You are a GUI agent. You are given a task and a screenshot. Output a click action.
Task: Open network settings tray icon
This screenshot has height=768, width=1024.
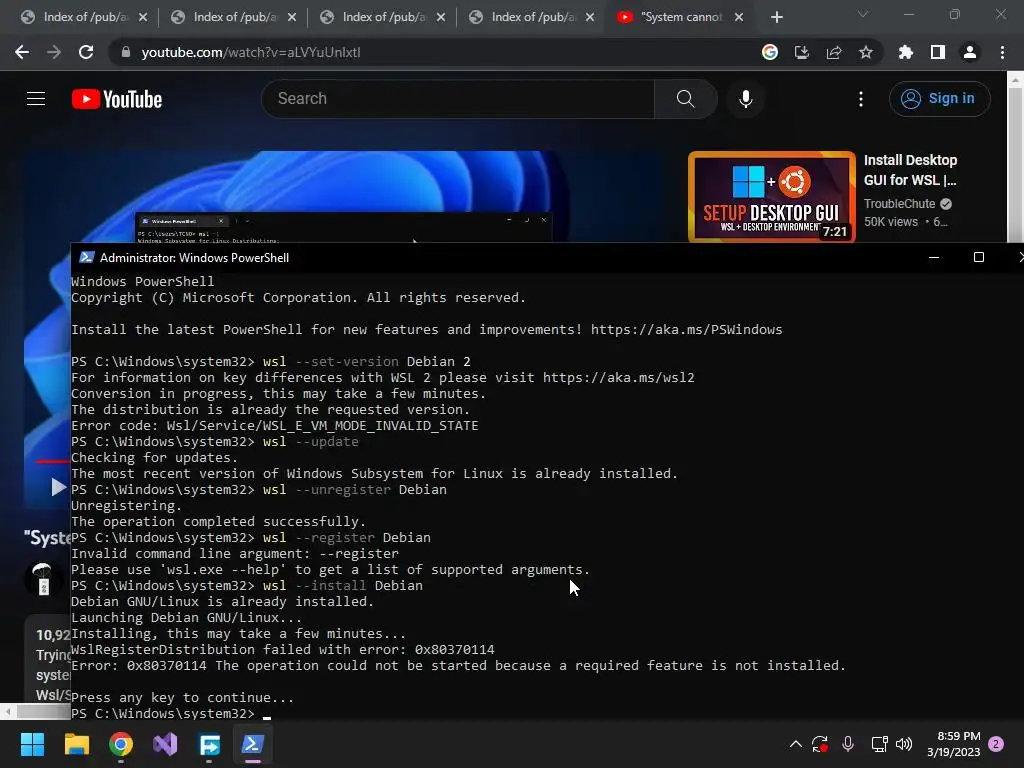[x=879, y=744]
